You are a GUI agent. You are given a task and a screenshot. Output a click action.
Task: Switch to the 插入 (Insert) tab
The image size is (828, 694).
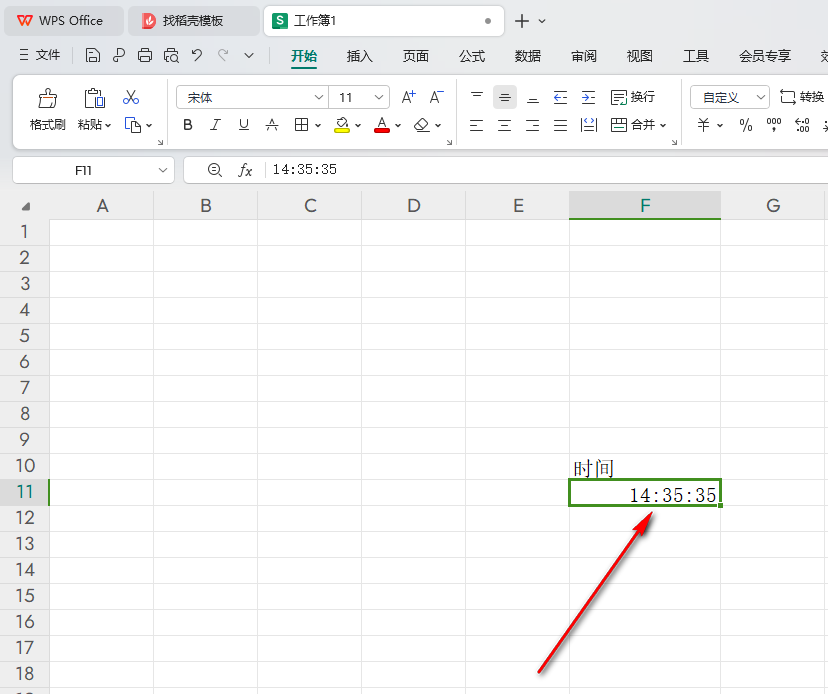coord(359,56)
